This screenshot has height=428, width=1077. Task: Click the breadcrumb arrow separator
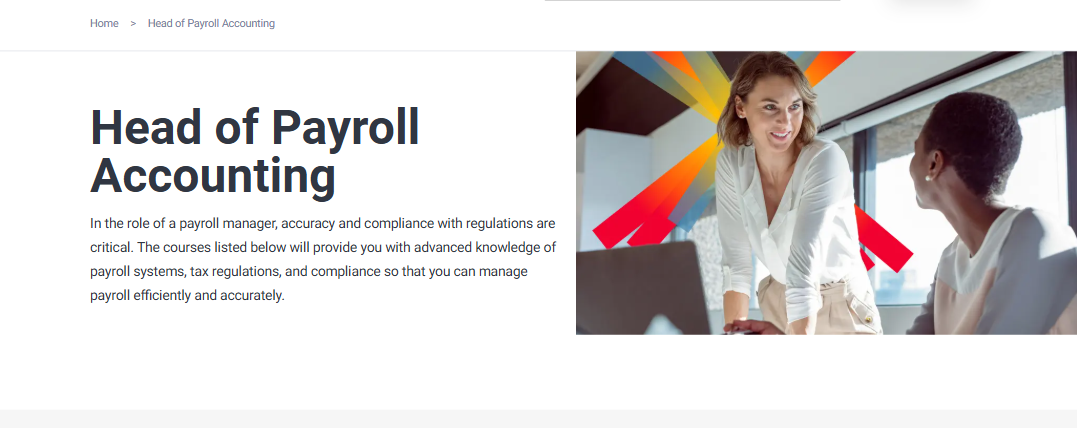133,23
